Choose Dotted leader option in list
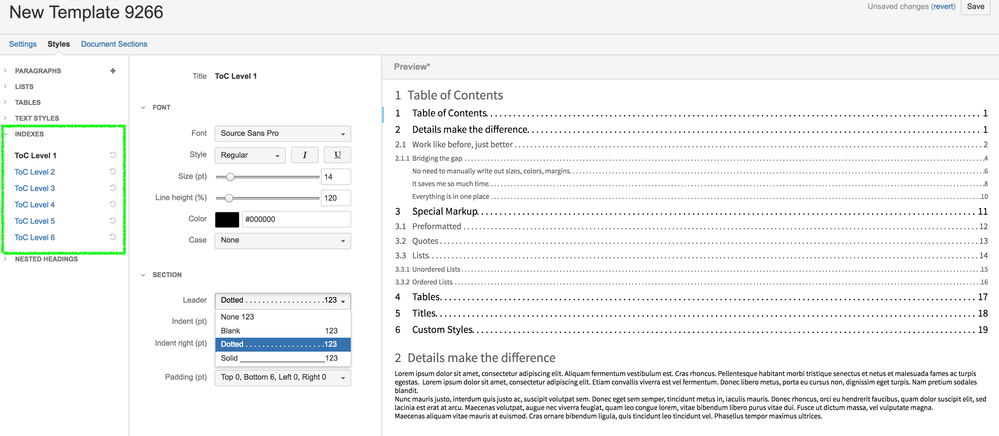This screenshot has width=999, height=436. coord(283,344)
